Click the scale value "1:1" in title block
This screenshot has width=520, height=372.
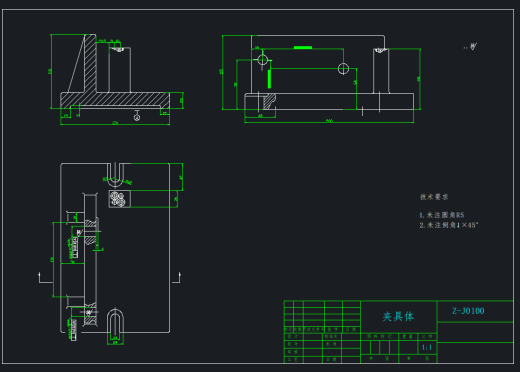[x=427, y=347]
